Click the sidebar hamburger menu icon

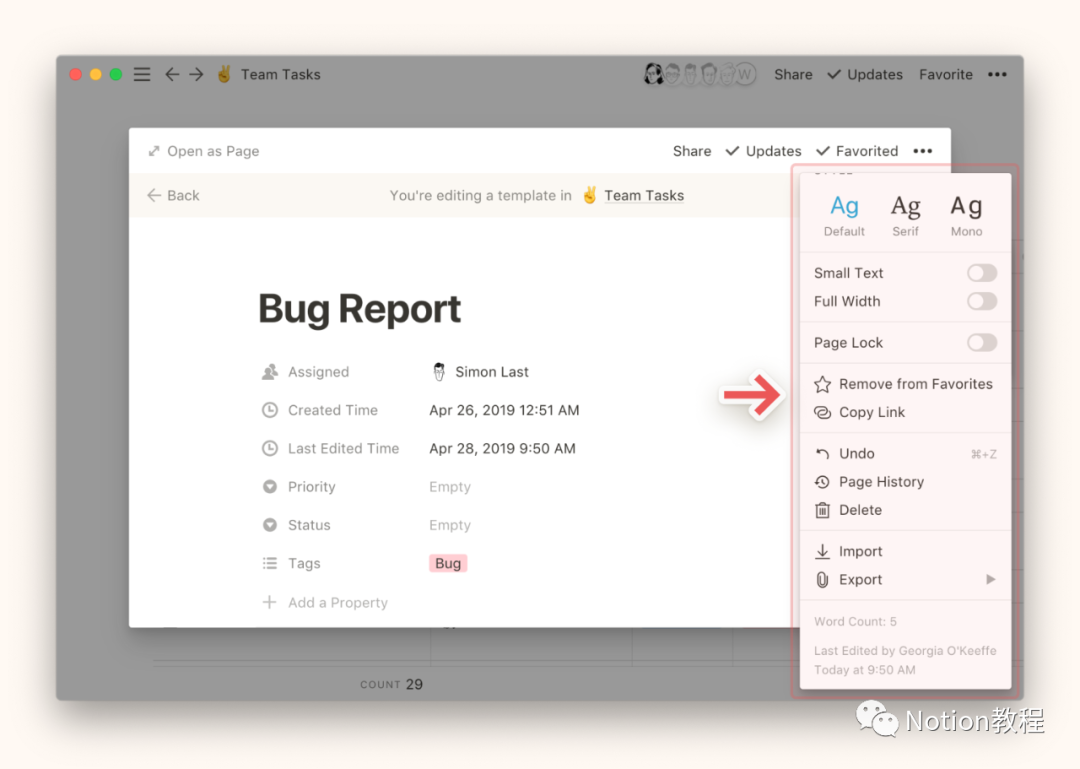142,74
